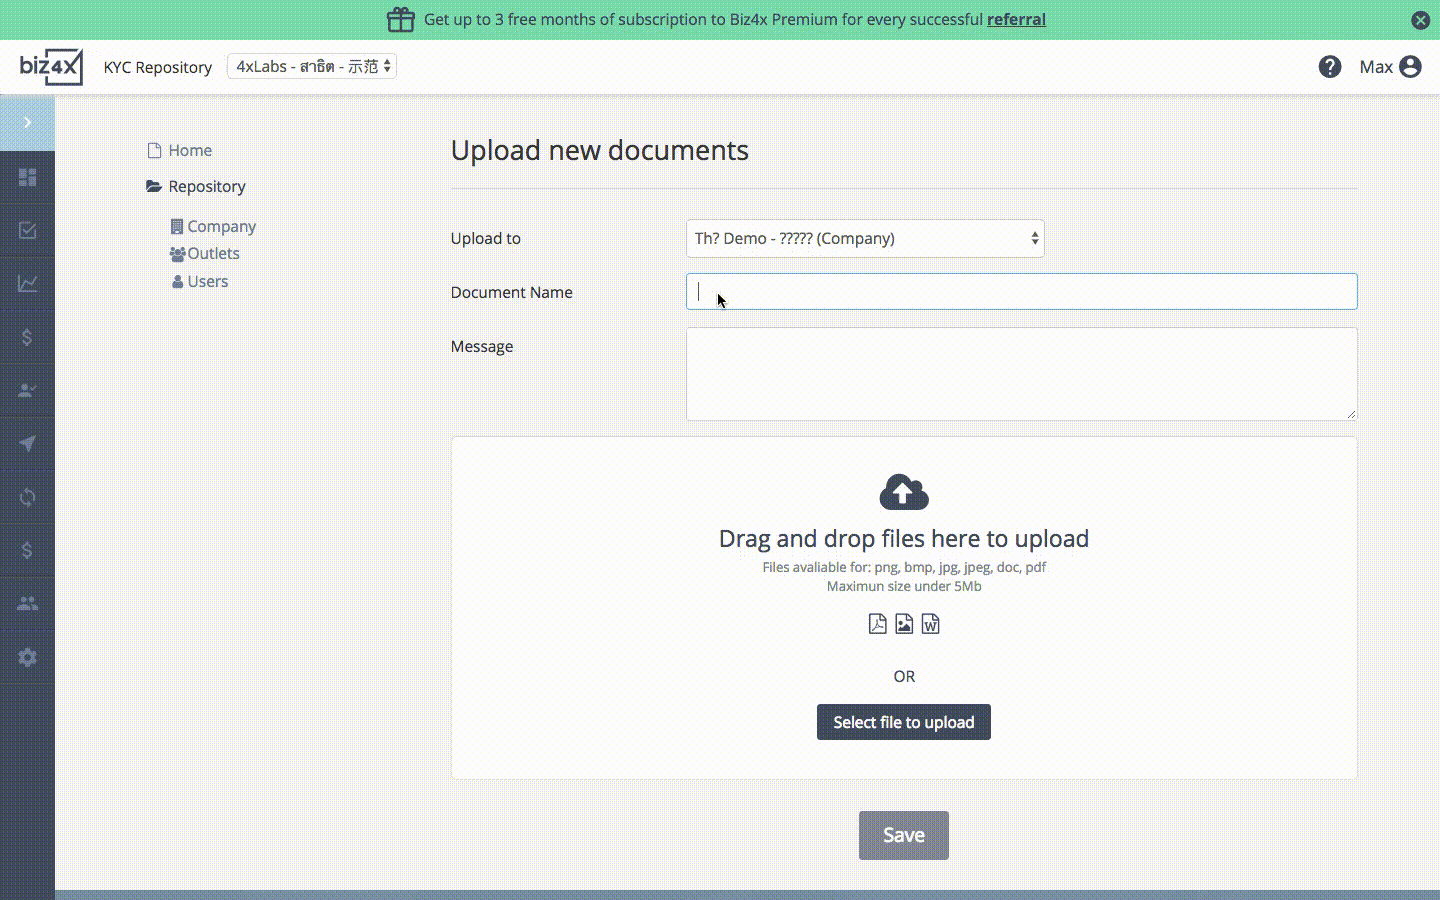Open the settings gear icon in sidebar

(27, 657)
